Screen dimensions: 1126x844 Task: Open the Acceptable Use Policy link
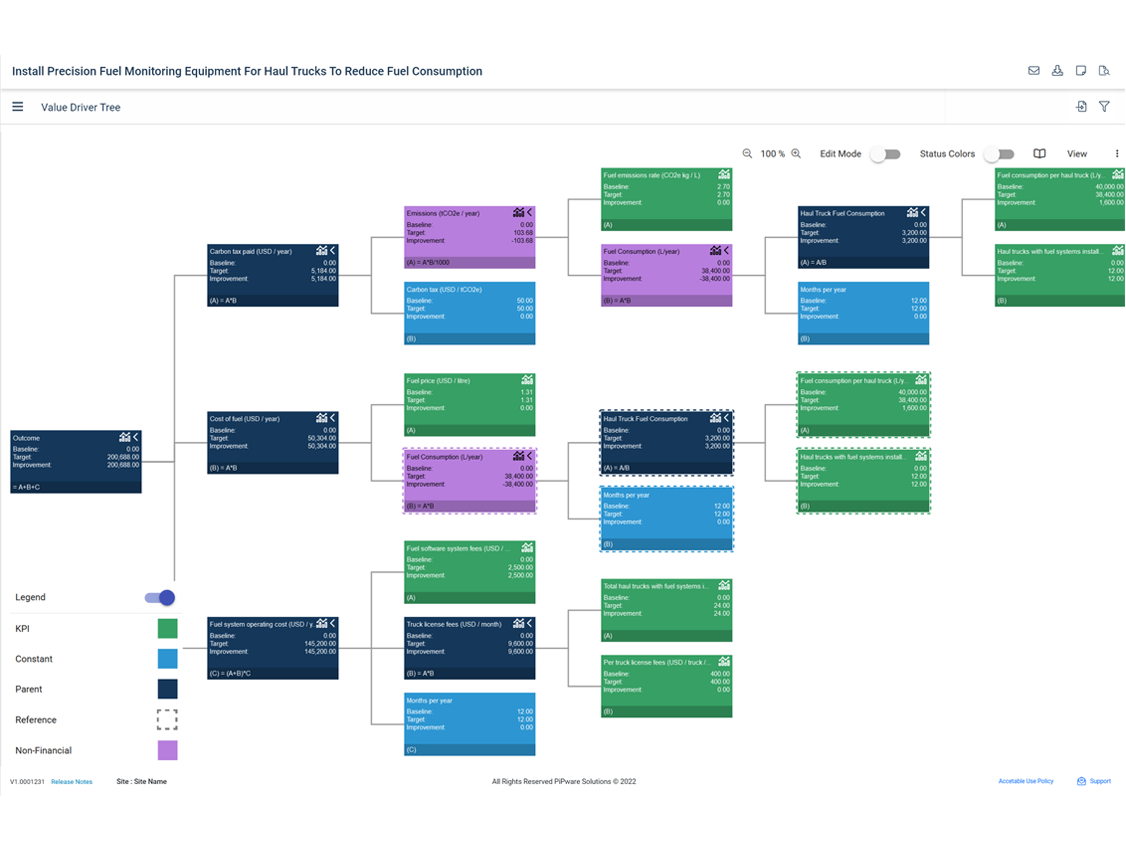tap(1025, 781)
